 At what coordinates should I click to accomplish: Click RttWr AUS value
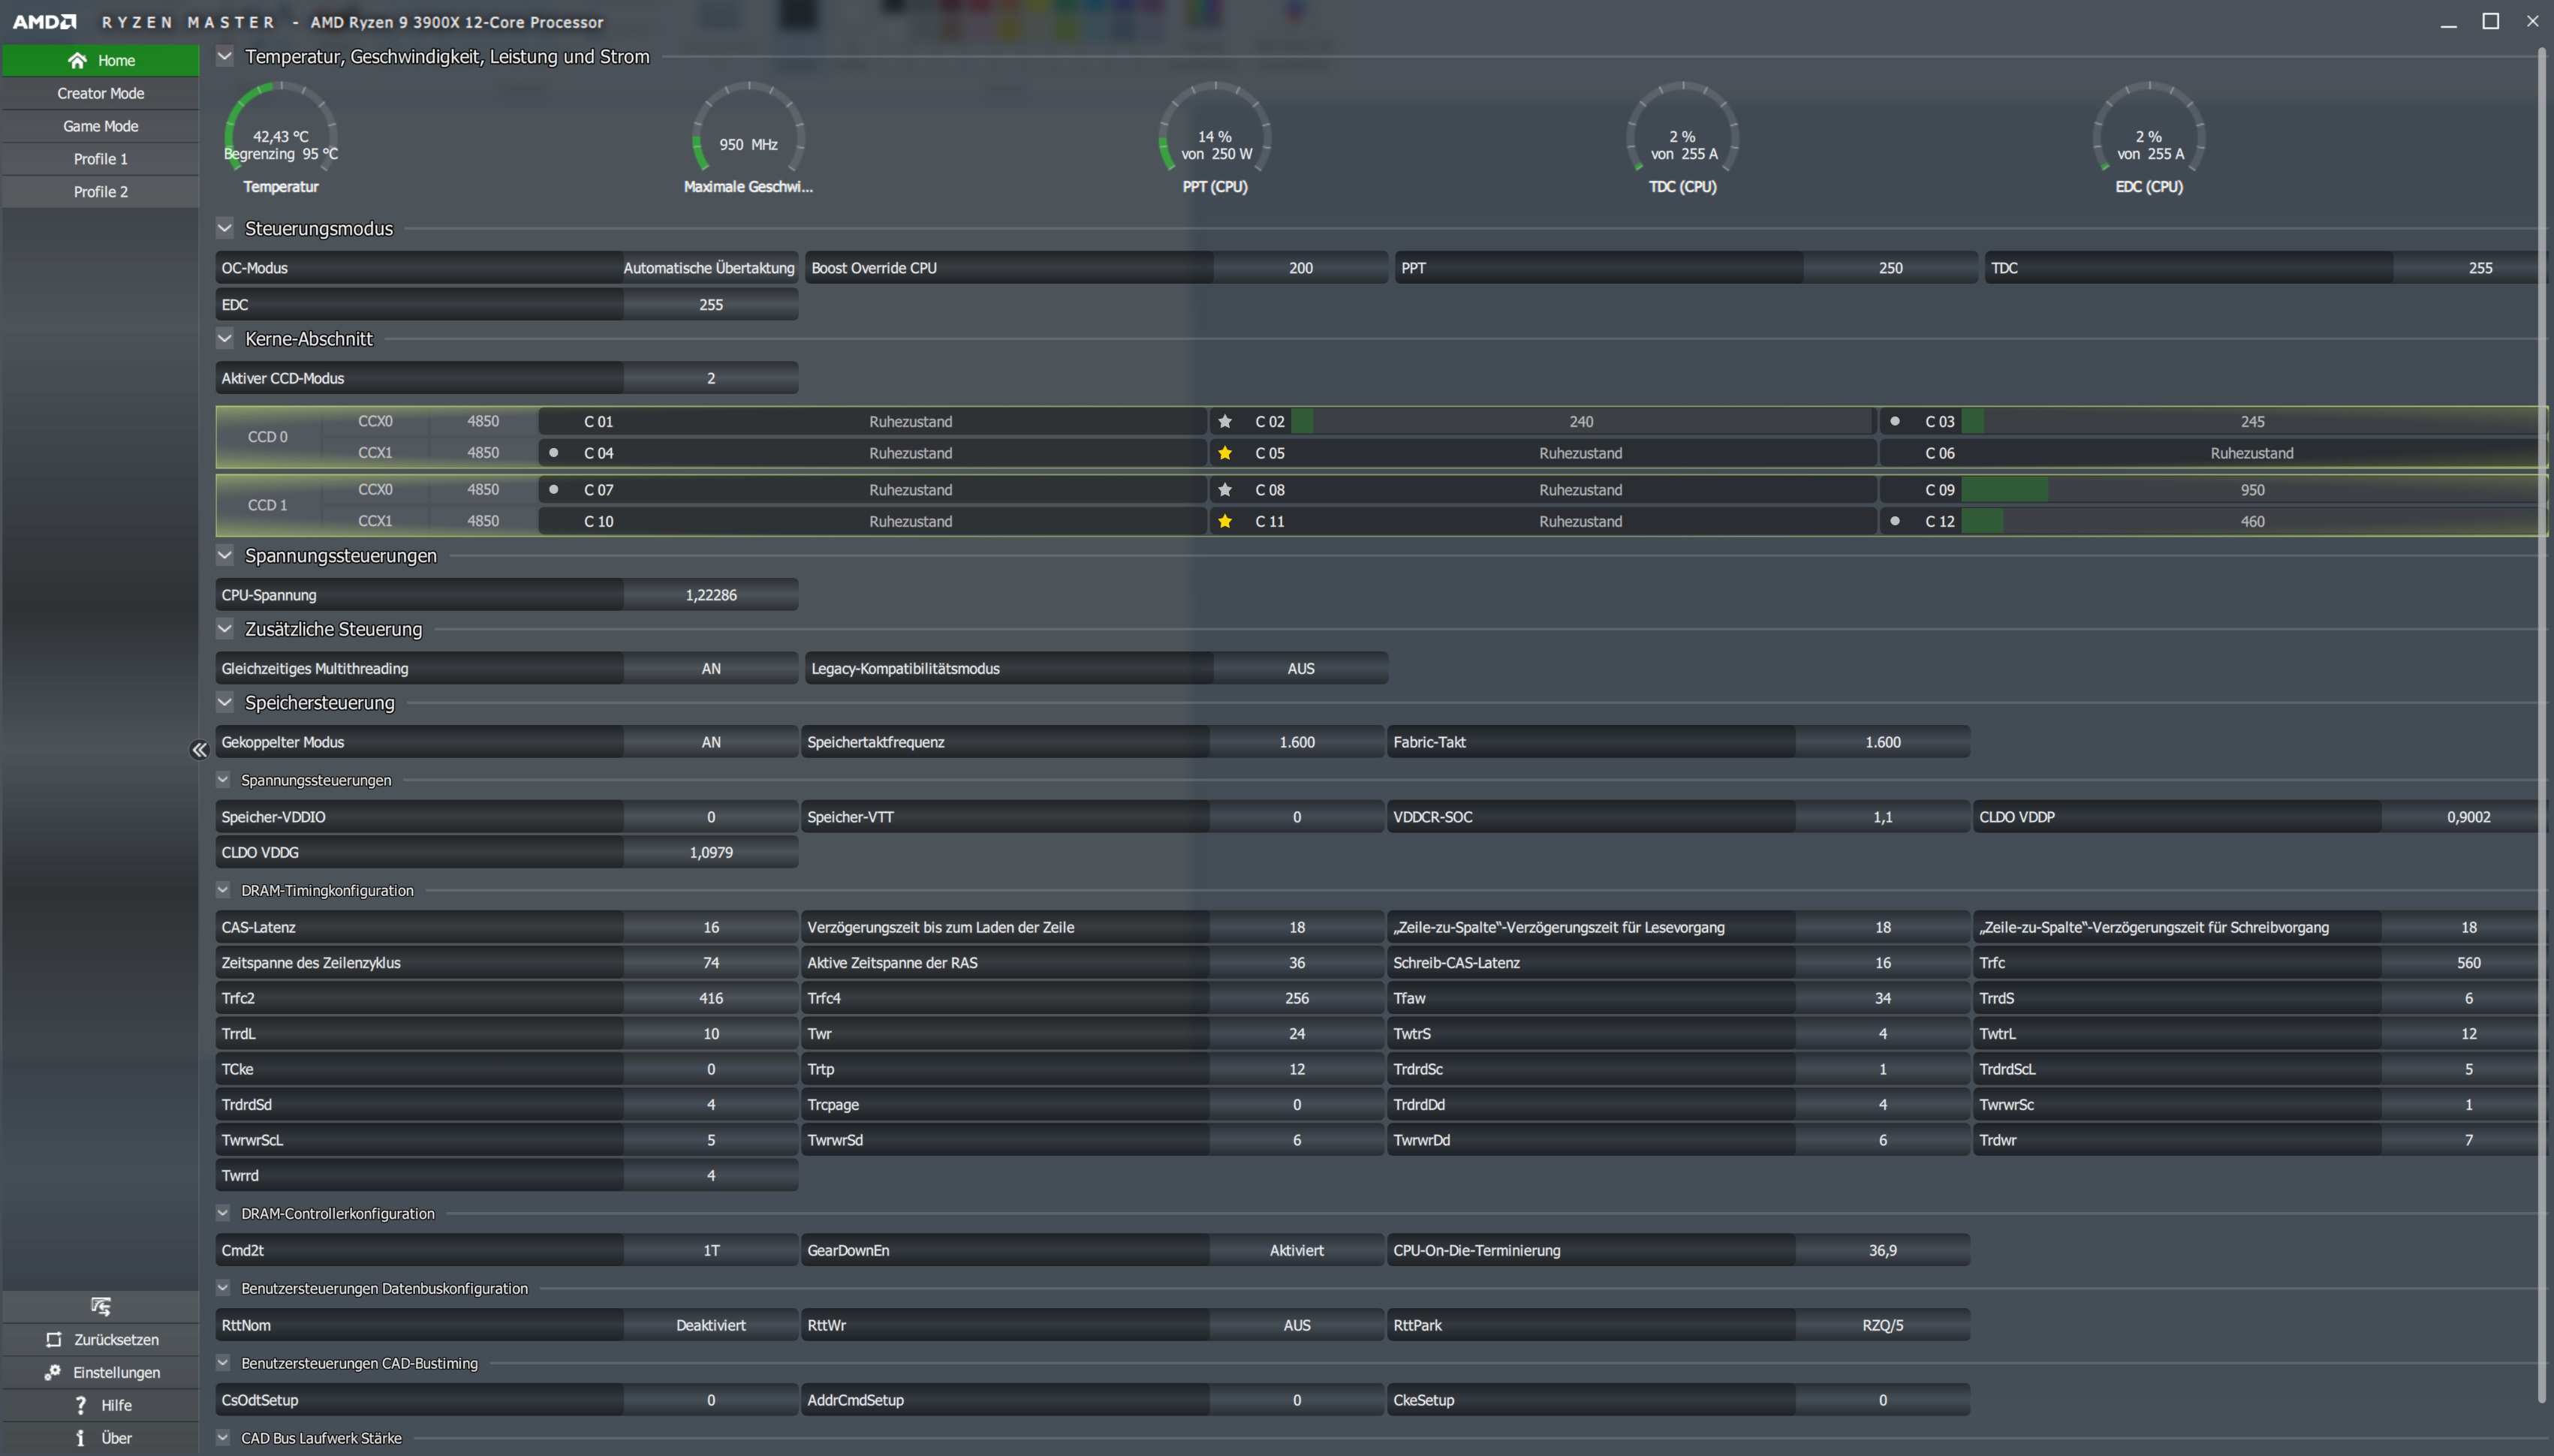[x=1296, y=1325]
